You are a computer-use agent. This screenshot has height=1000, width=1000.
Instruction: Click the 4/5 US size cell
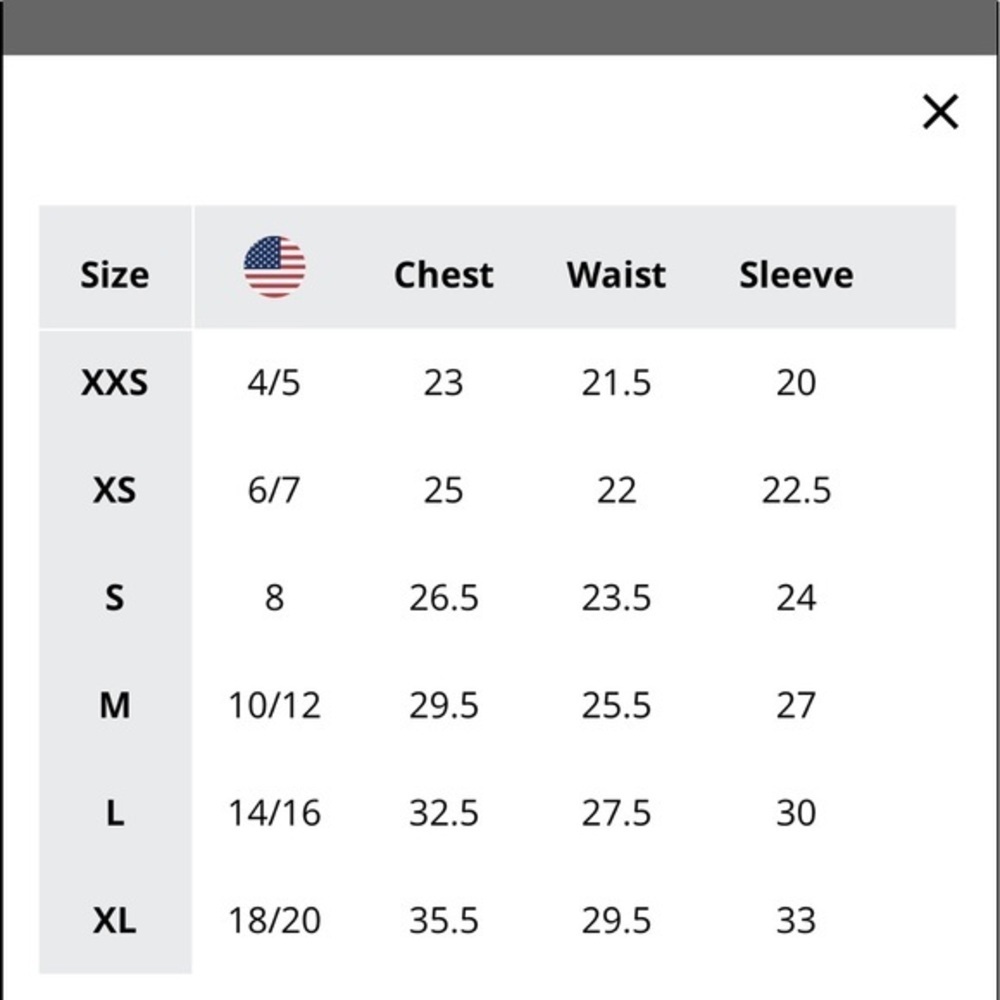click(274, 383)
